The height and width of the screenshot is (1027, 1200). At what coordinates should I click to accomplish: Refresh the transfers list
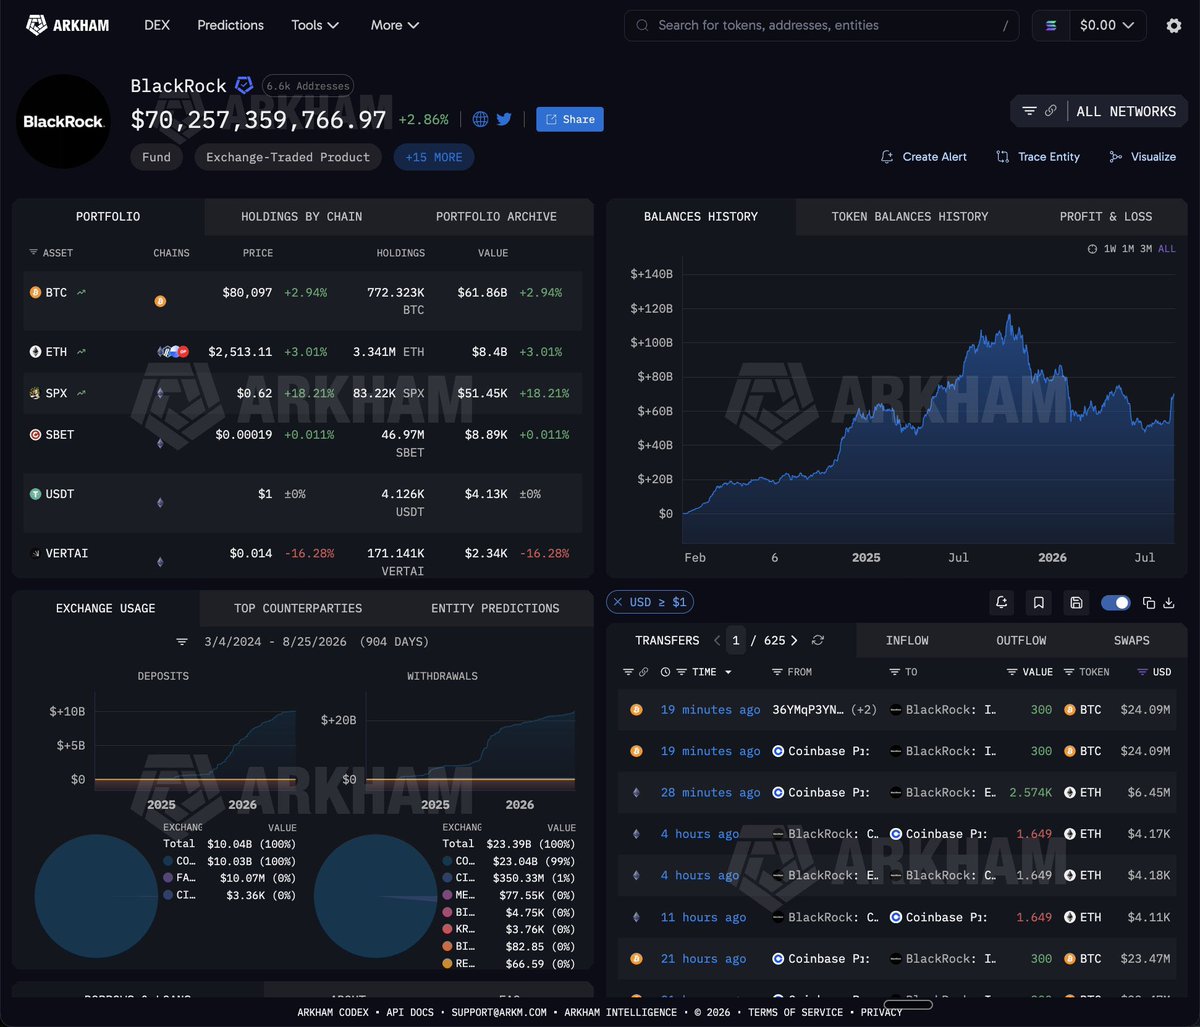point(818,640)
